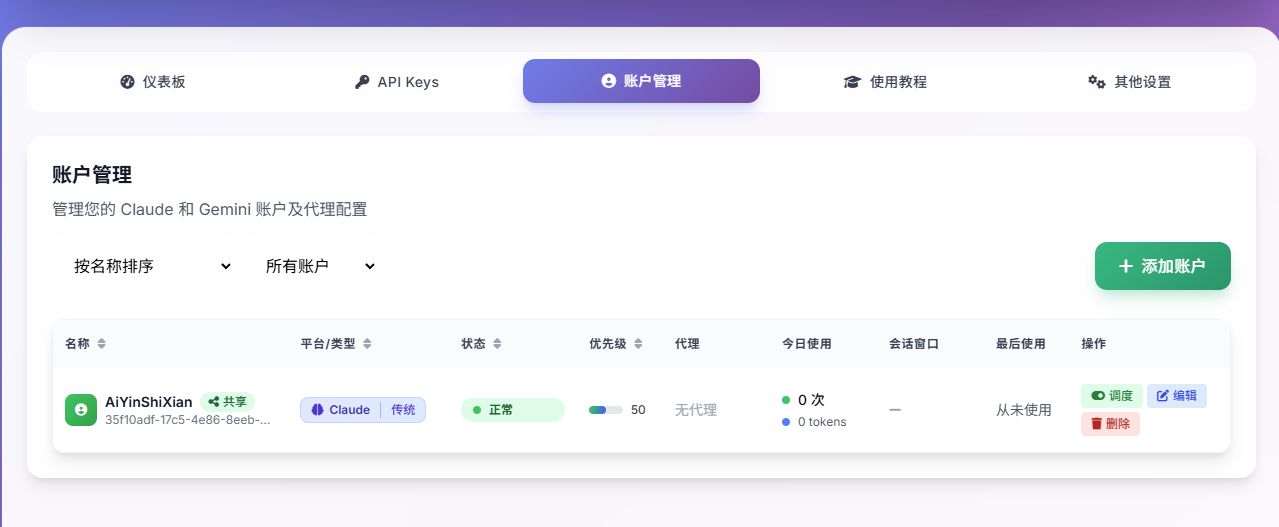Click the sort icon beside 优先级 header
Image resolution: width=1279 pixels, height=527 pixels.
[638, 344]
